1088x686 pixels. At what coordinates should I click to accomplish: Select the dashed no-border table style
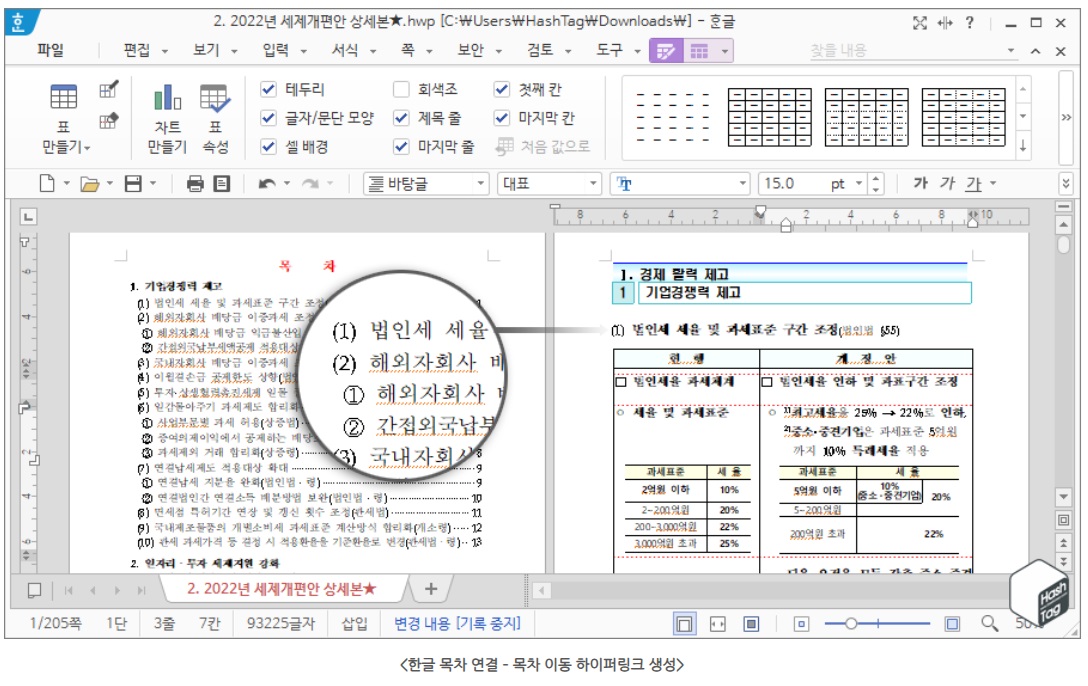(672, 117)
